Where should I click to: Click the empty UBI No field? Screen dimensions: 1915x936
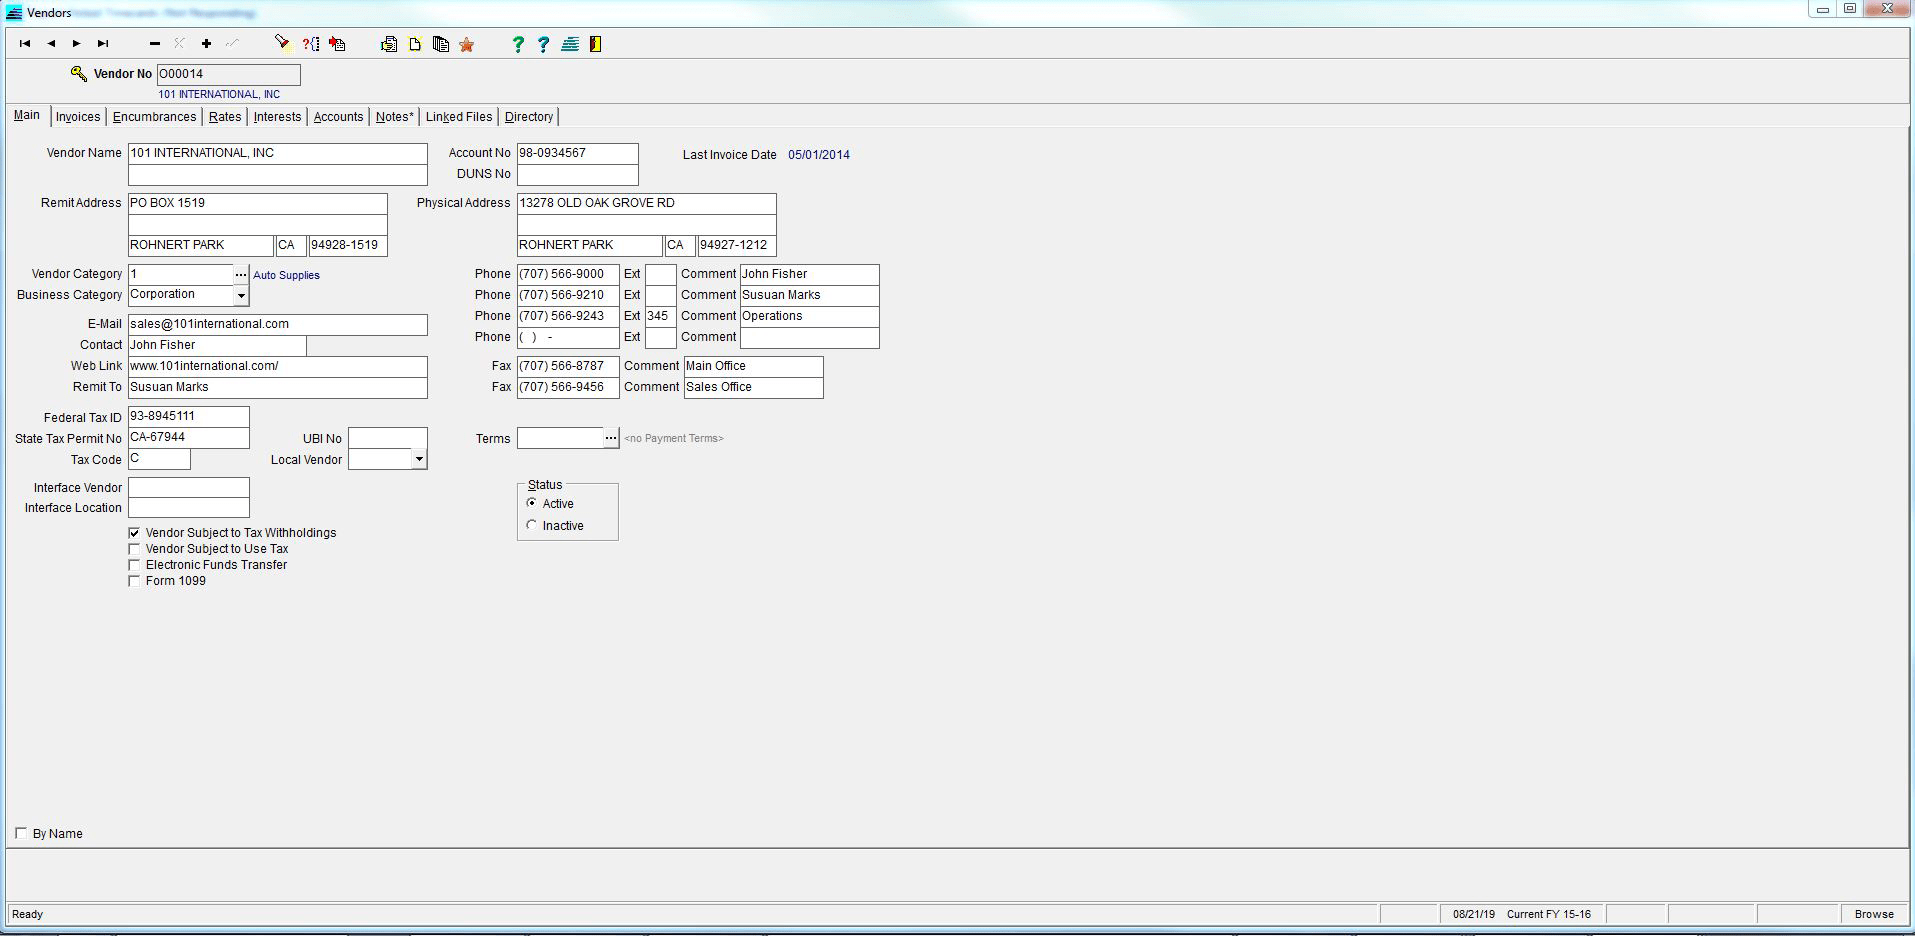387,438
